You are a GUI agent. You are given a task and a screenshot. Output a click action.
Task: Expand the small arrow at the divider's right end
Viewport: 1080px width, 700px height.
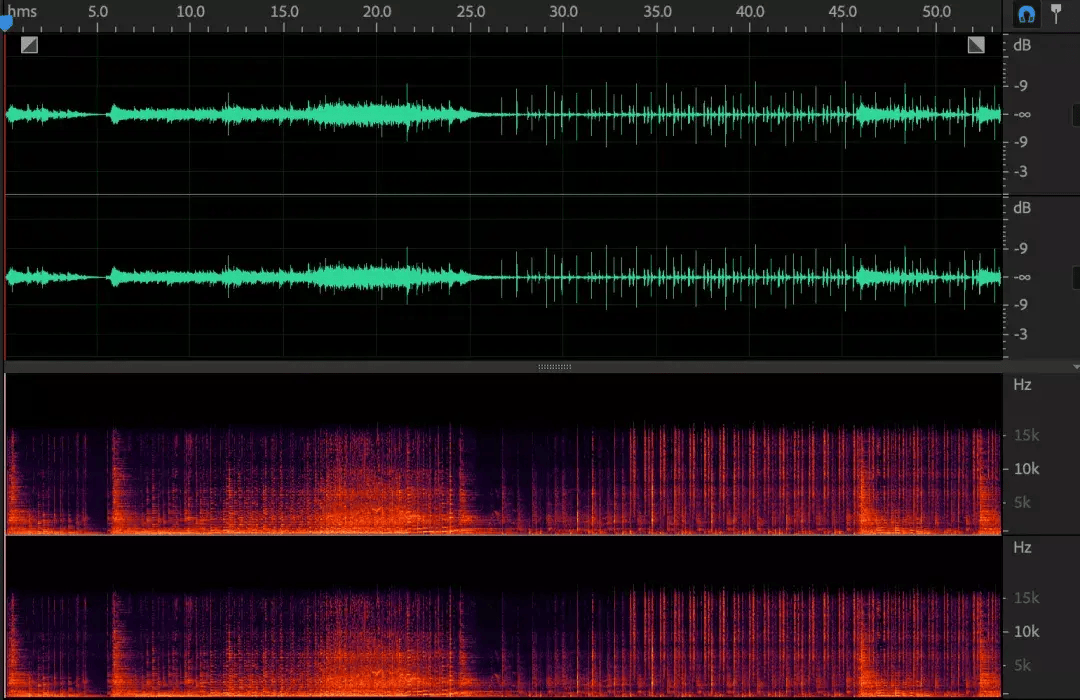(x=1076, y=367)
